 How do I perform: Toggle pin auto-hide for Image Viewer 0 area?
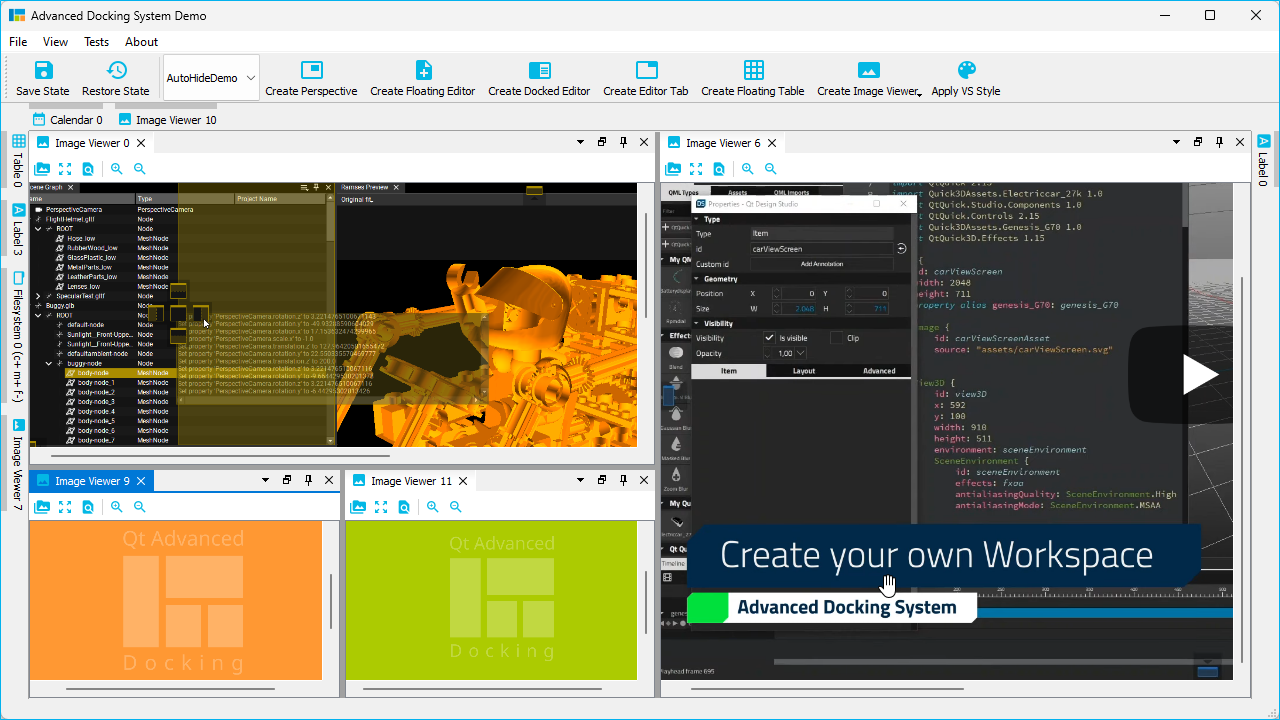pos(623,143)
